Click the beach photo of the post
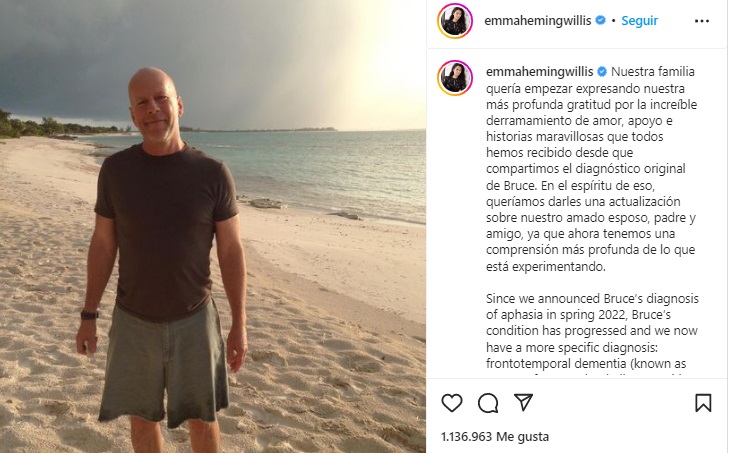The height and width of the screenshot is (453, 730). pyautogui.click(x=213, y=226)
